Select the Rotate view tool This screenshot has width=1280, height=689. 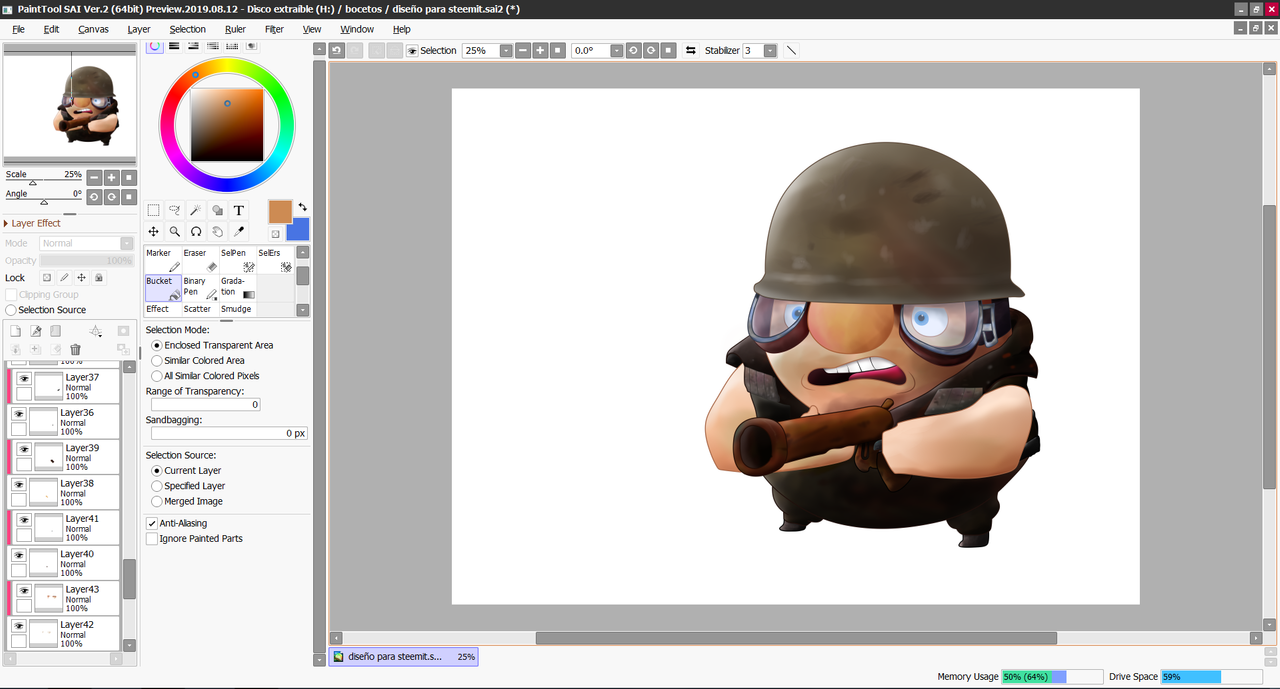(x=196, y=231)
